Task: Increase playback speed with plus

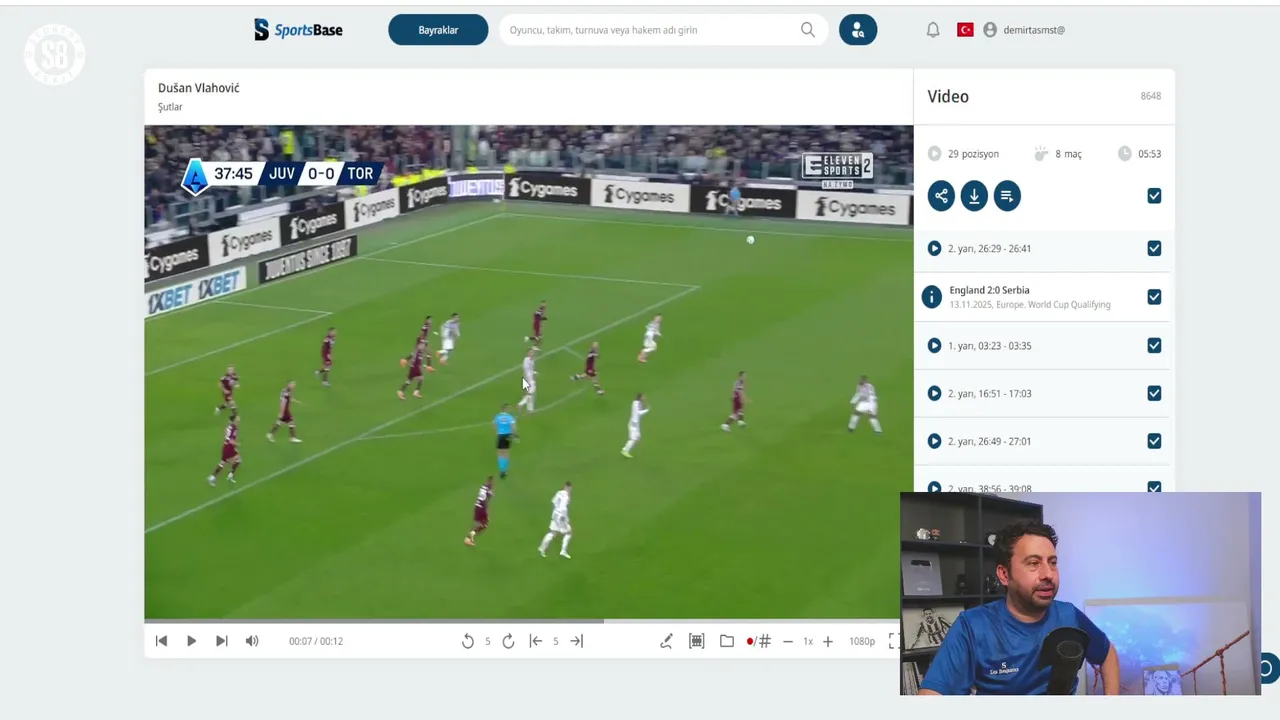Action: coord(828,641)
